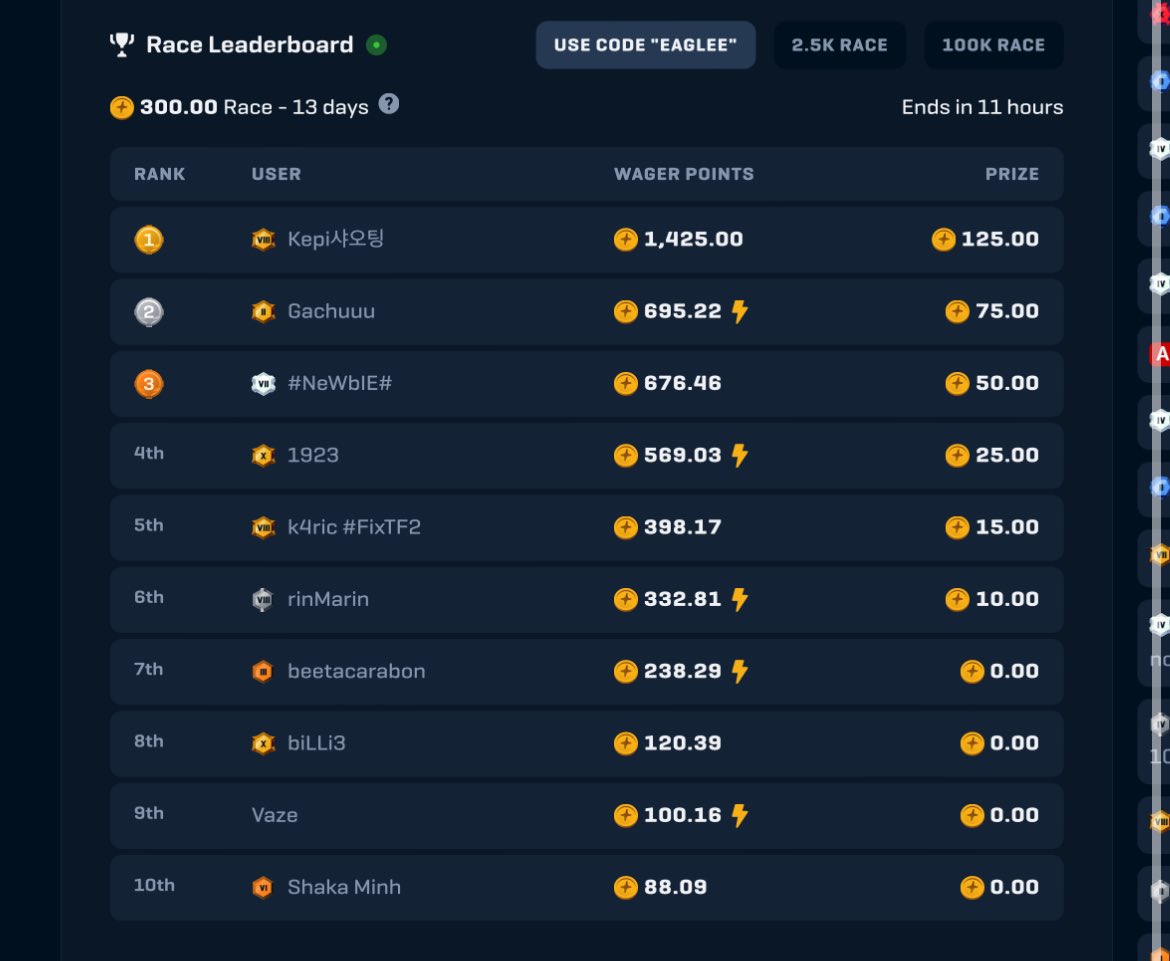Viewport: 1170px width, 961px height.
Task: Click the 75.00 prize value
Action: [1007, 311]
